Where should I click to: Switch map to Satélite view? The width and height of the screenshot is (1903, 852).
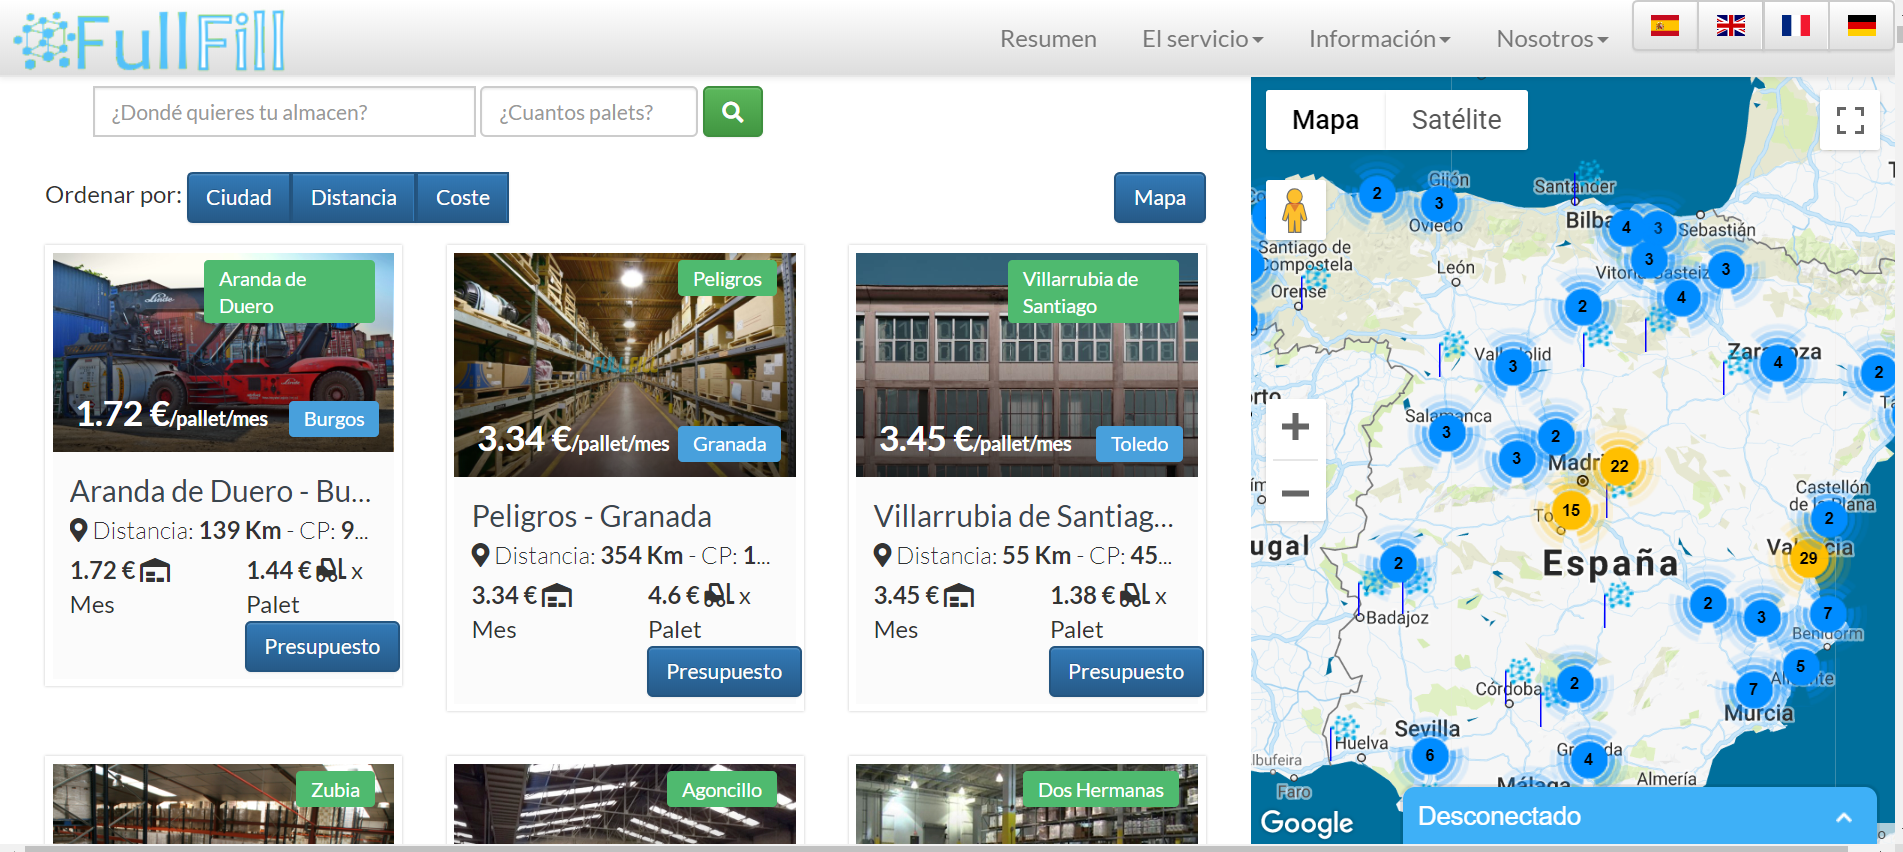(x=1456, y=120)
